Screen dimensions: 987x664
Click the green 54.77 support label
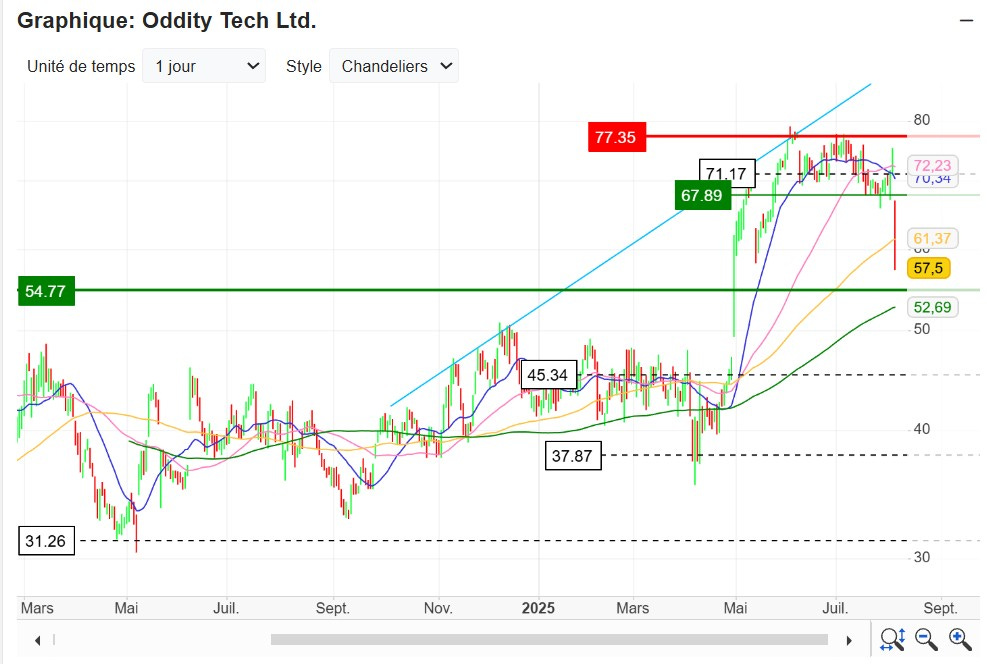(x=46, y=291)
